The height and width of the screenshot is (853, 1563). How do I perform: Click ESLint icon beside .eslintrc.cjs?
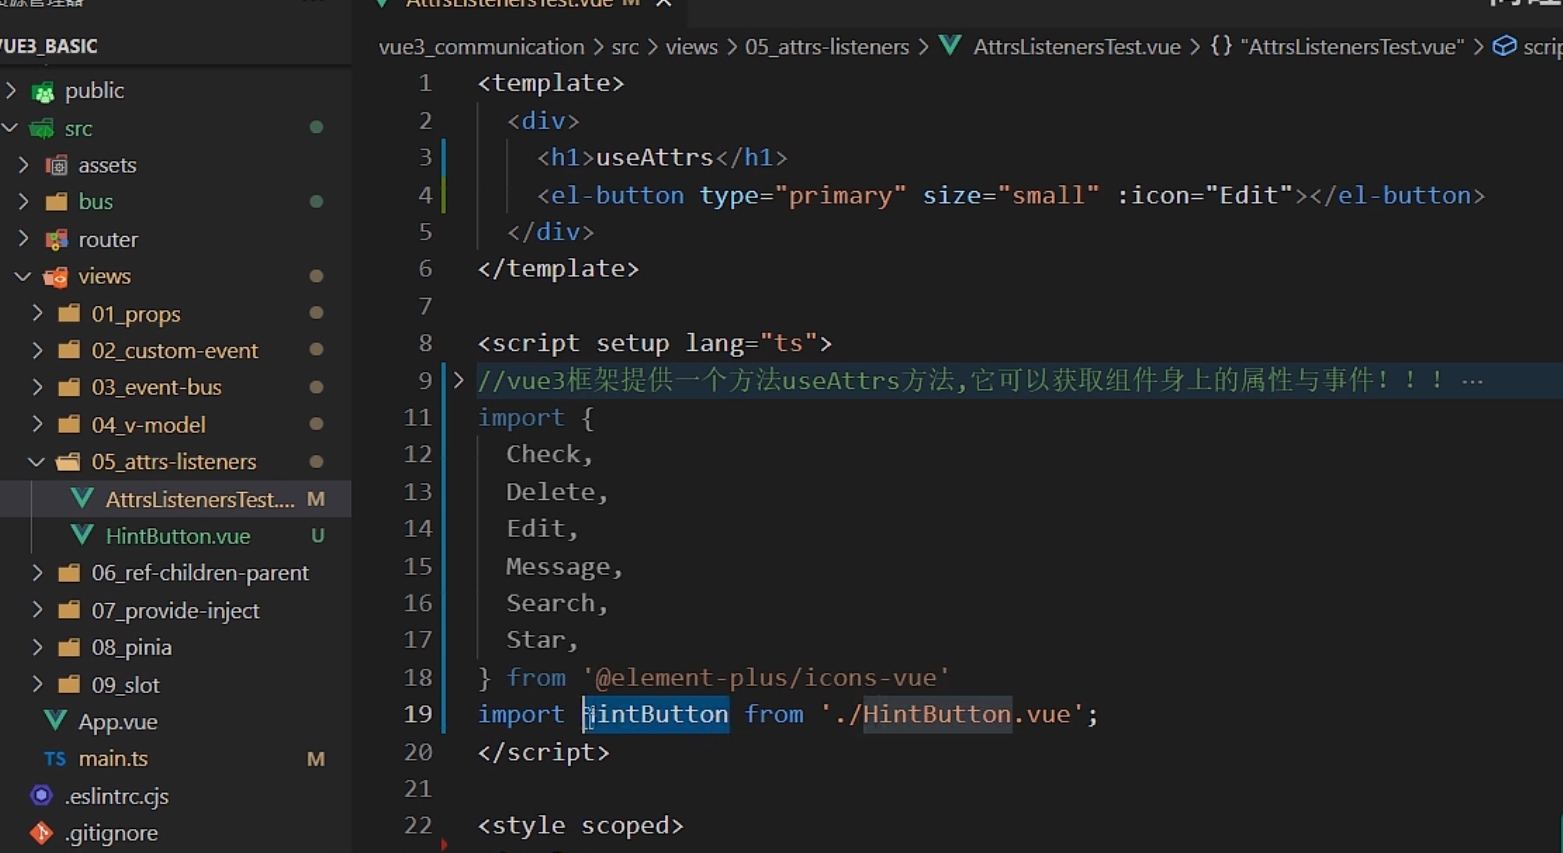tap(42, 796)
